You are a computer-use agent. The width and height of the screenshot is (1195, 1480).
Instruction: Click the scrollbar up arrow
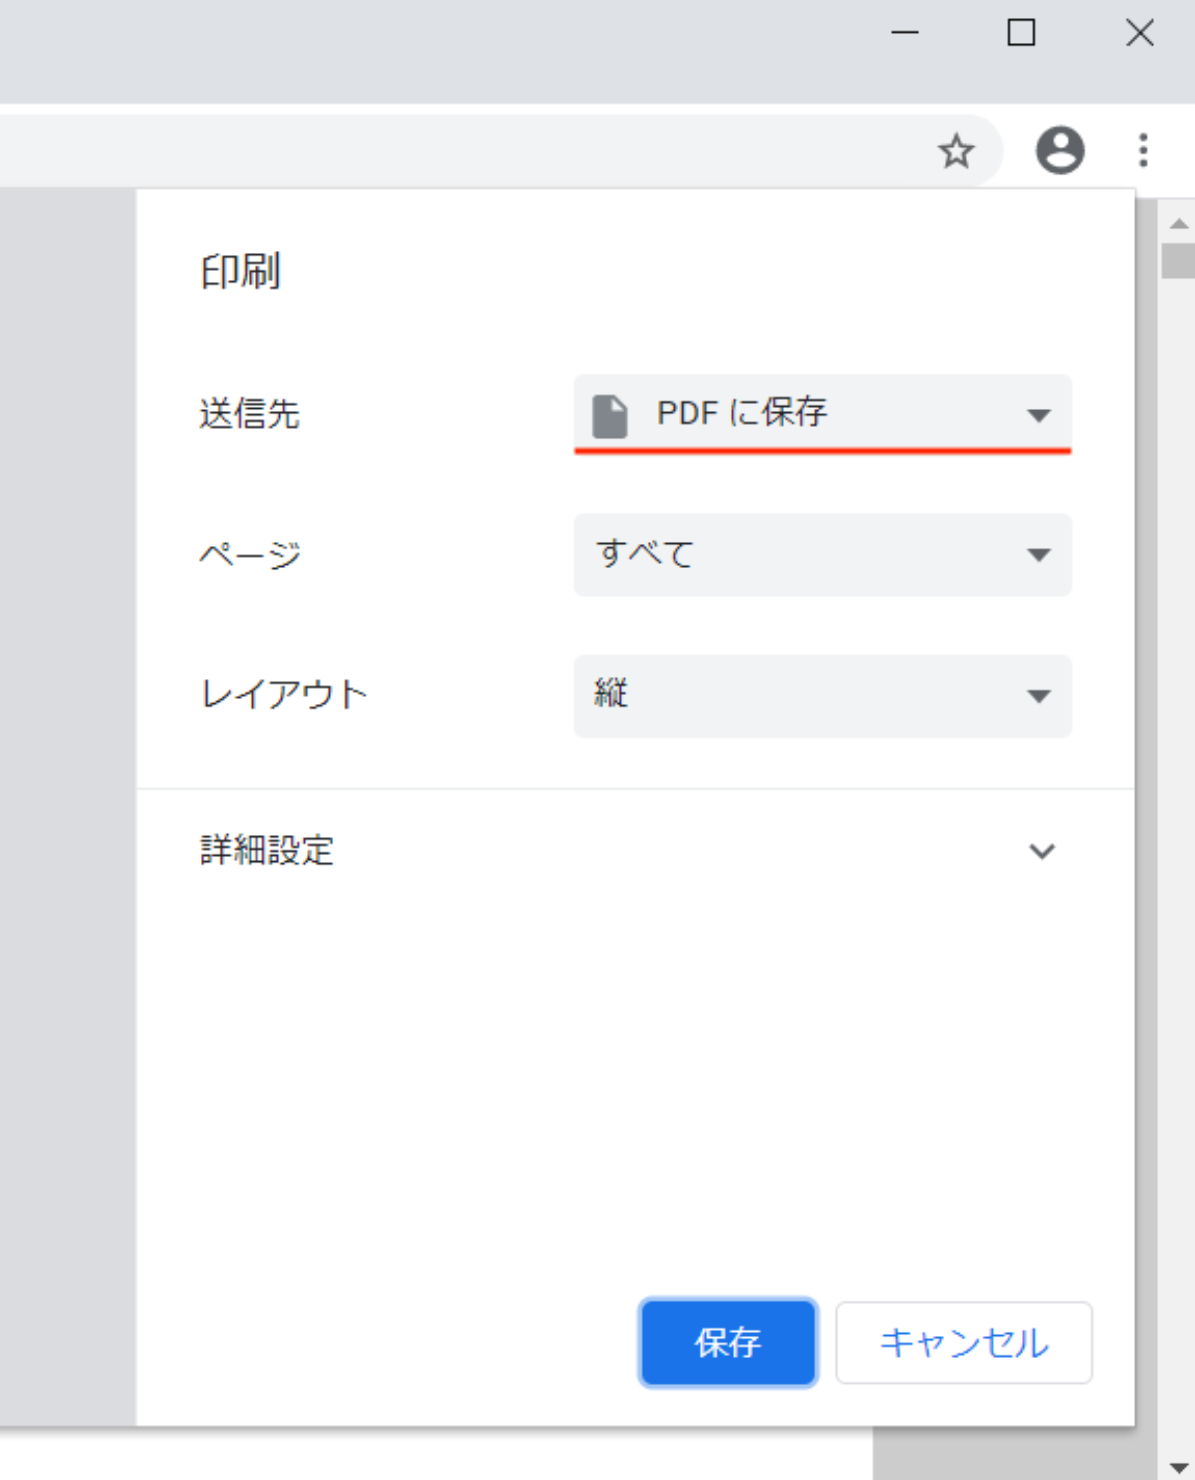(x=1179, y=223)
